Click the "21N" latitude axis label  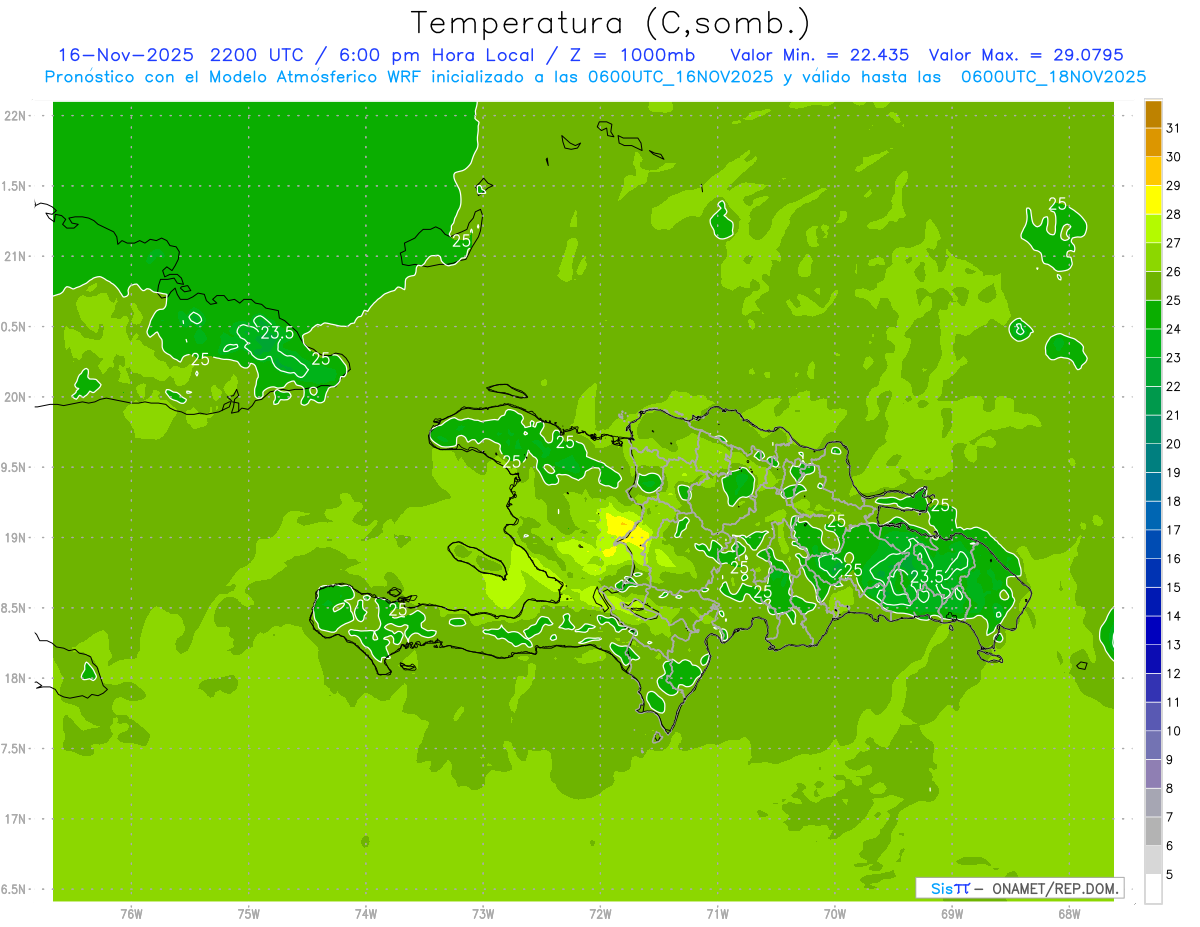click(16, 256)
